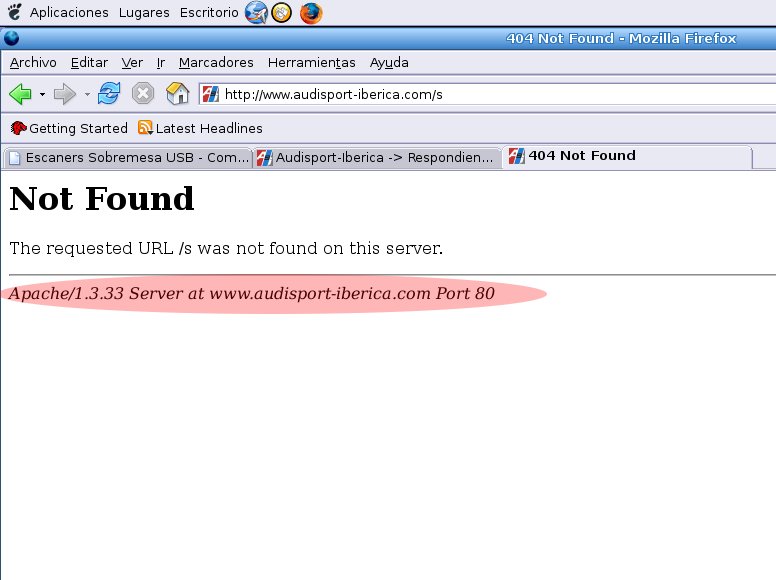
Task: Switch to the Audisport-Iberica Respondien tab
Action: (377, 158)
